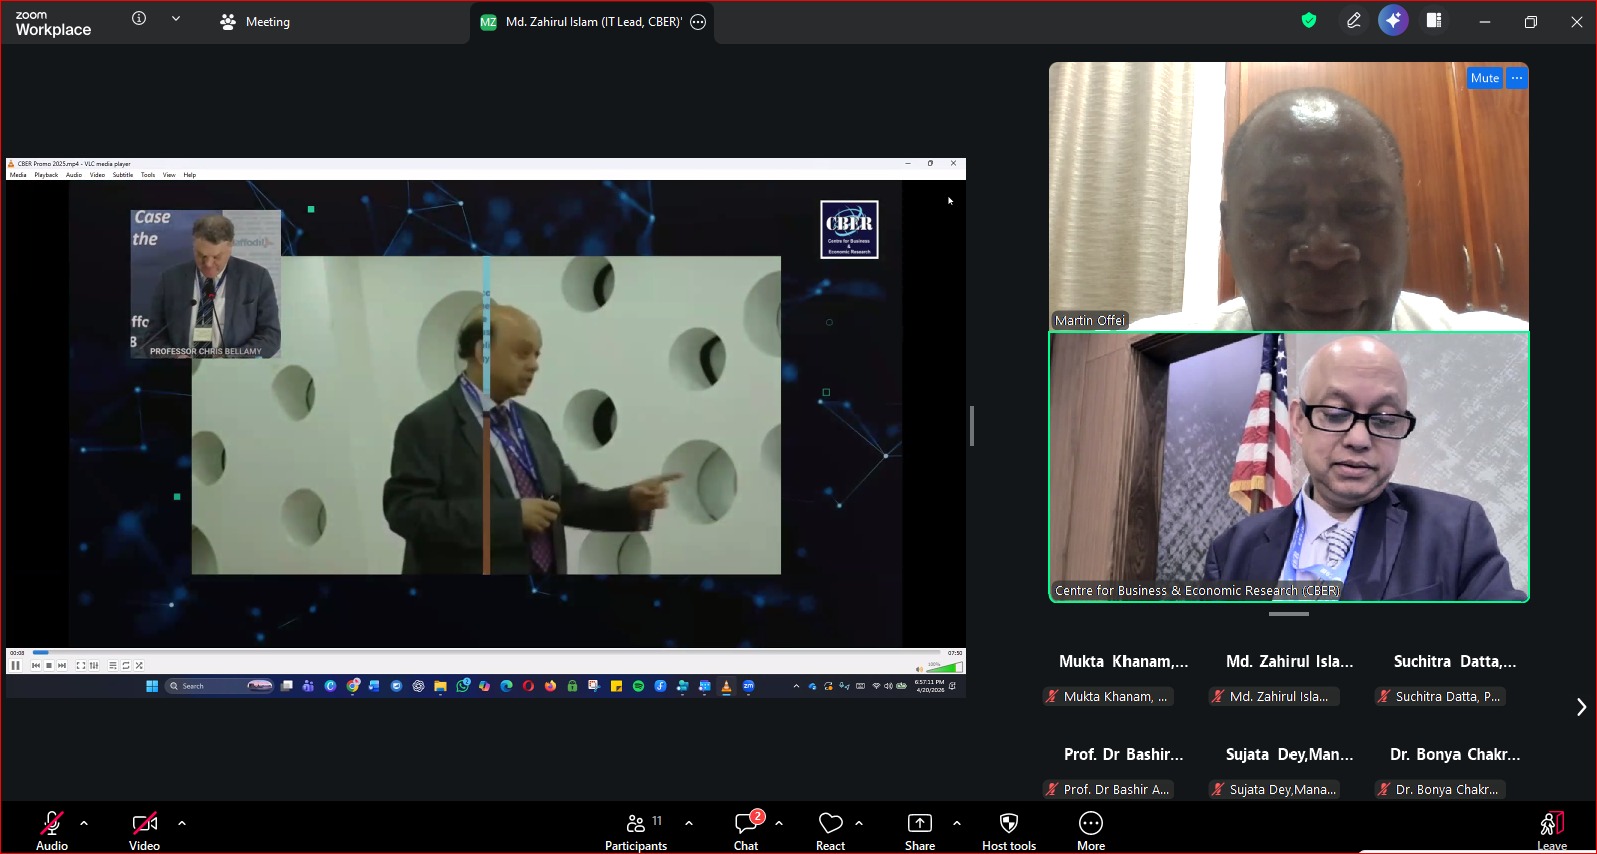The image size is (1597, 854).
Task: Toggle the view layout icon
Action: [x=1433, y=21]
